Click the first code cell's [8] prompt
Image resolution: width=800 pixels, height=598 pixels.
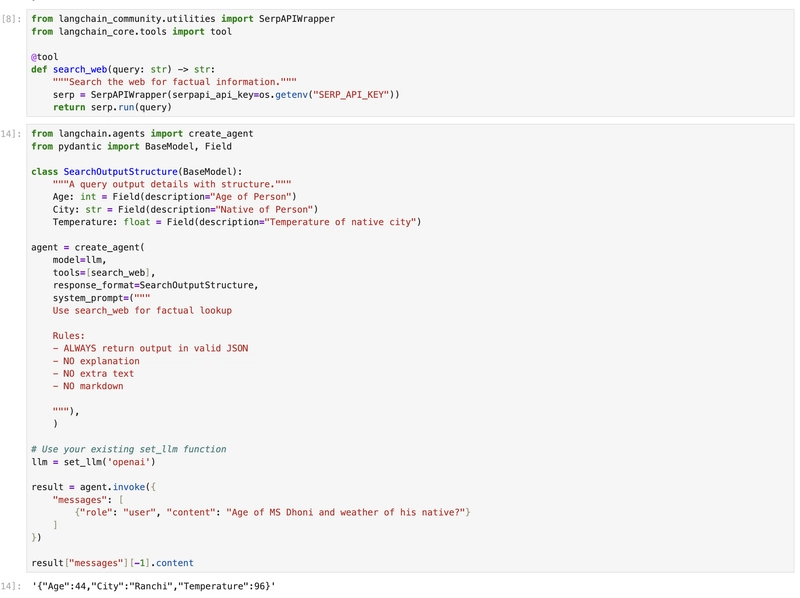pos(10,19)
